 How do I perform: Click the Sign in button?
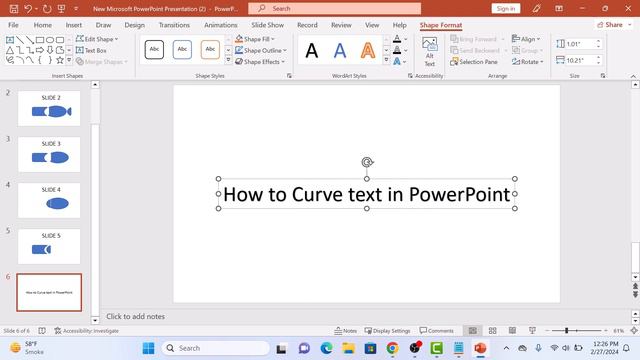[506, 9]
